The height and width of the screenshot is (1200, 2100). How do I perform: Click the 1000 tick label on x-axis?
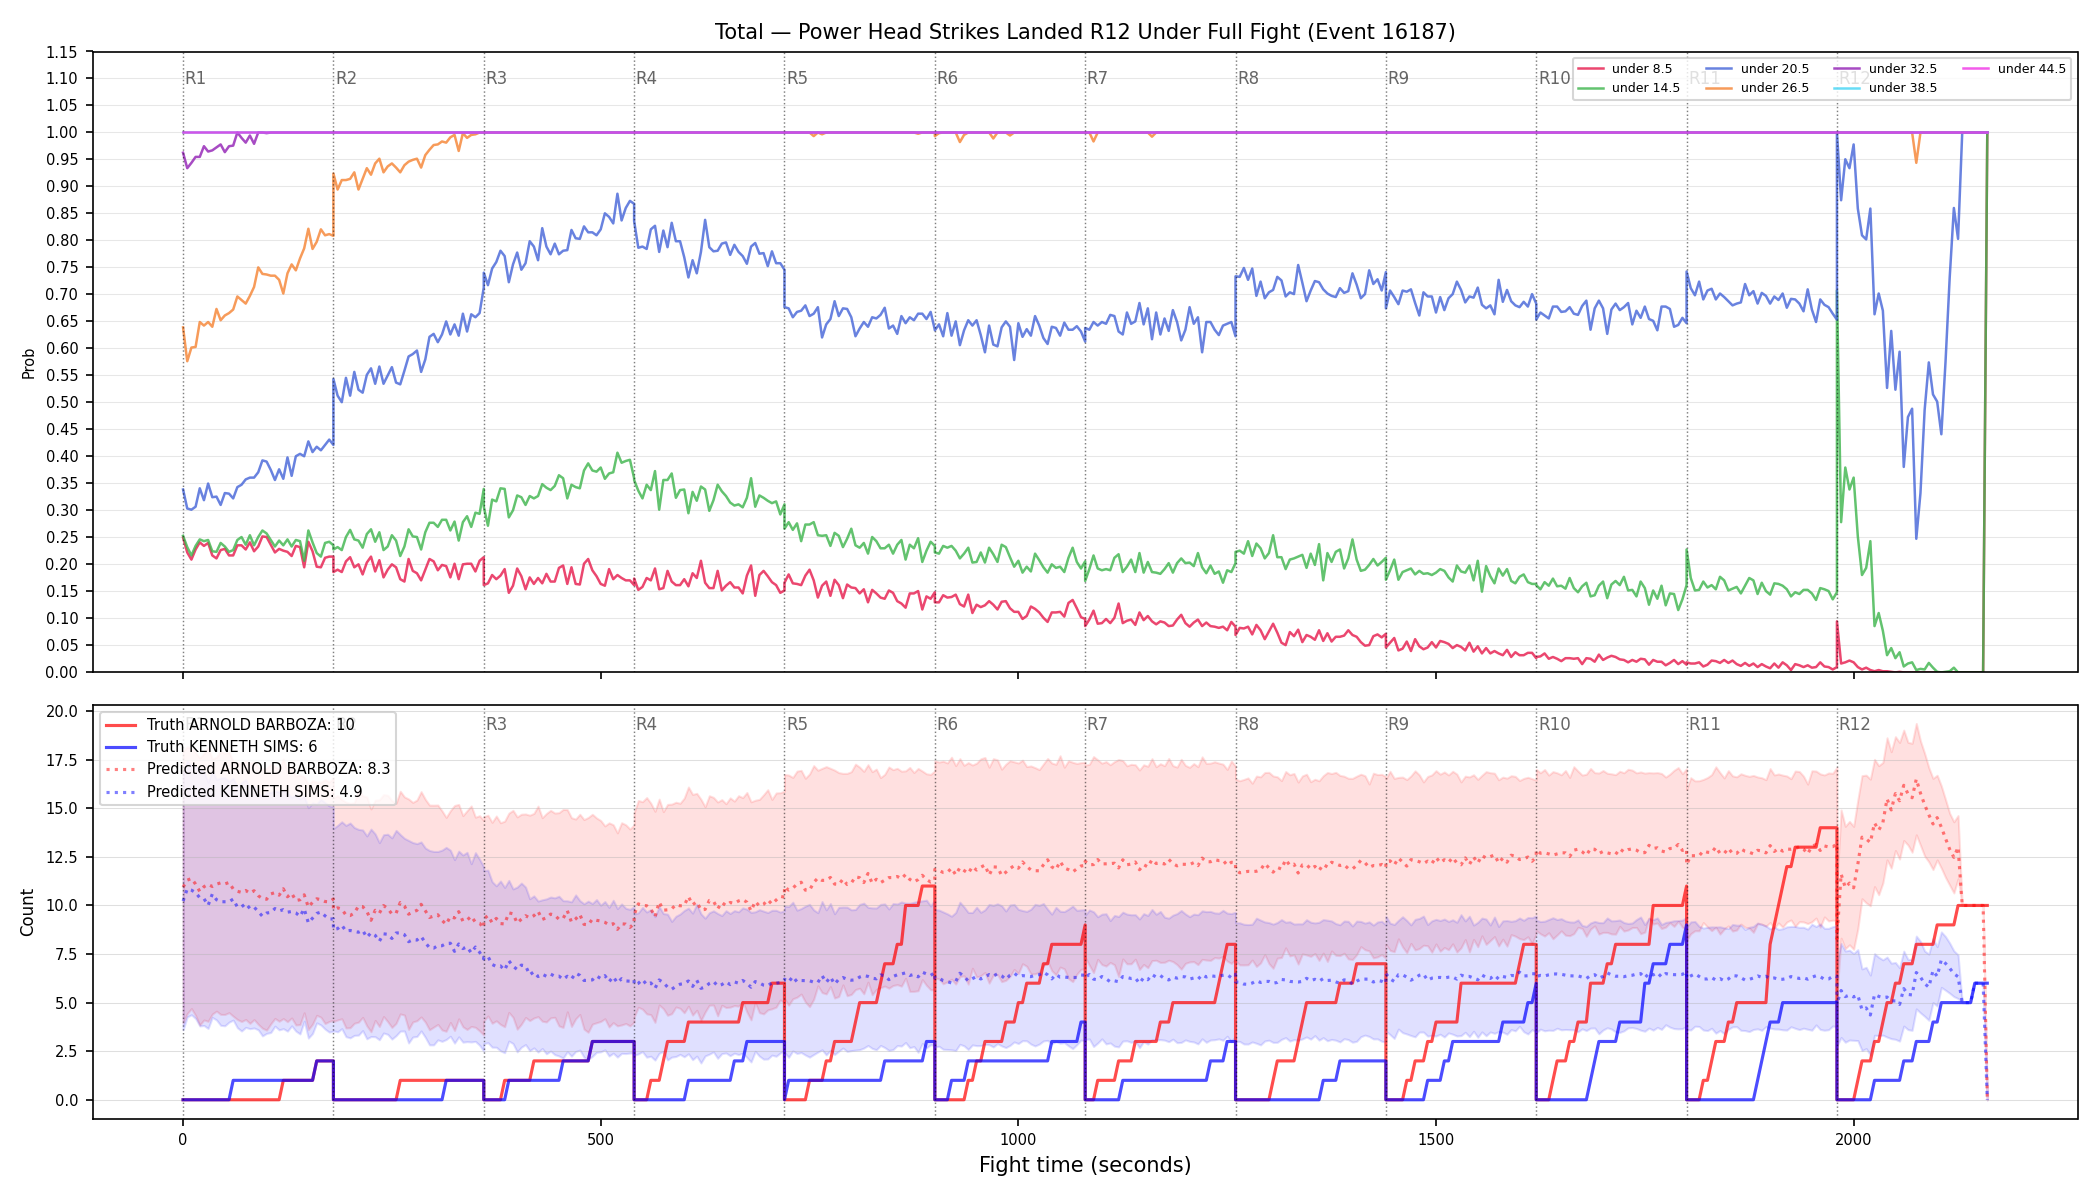pos(1018,1139)
